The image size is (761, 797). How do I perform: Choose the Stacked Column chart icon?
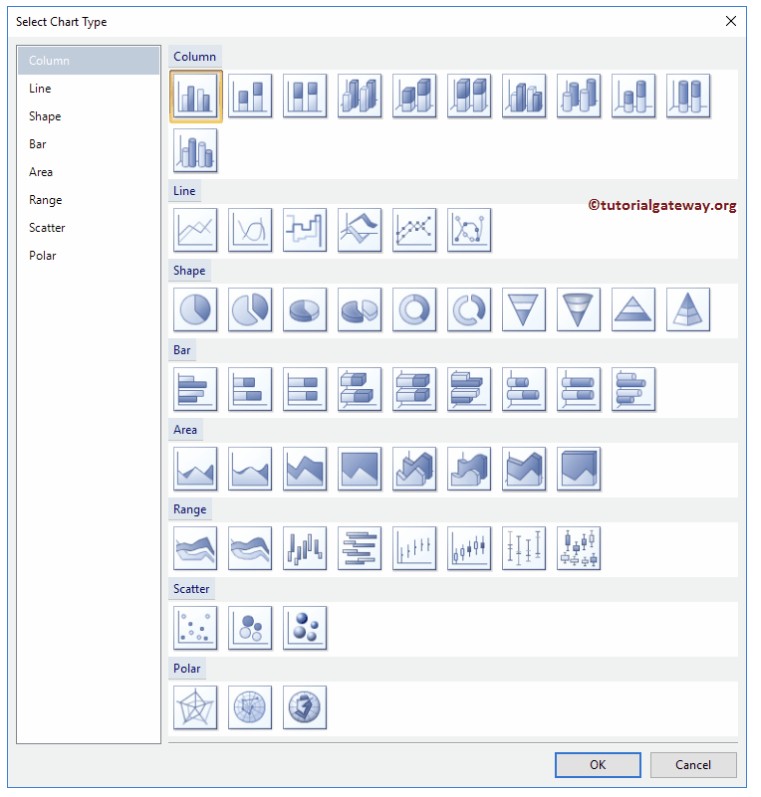tap(250, 96)
